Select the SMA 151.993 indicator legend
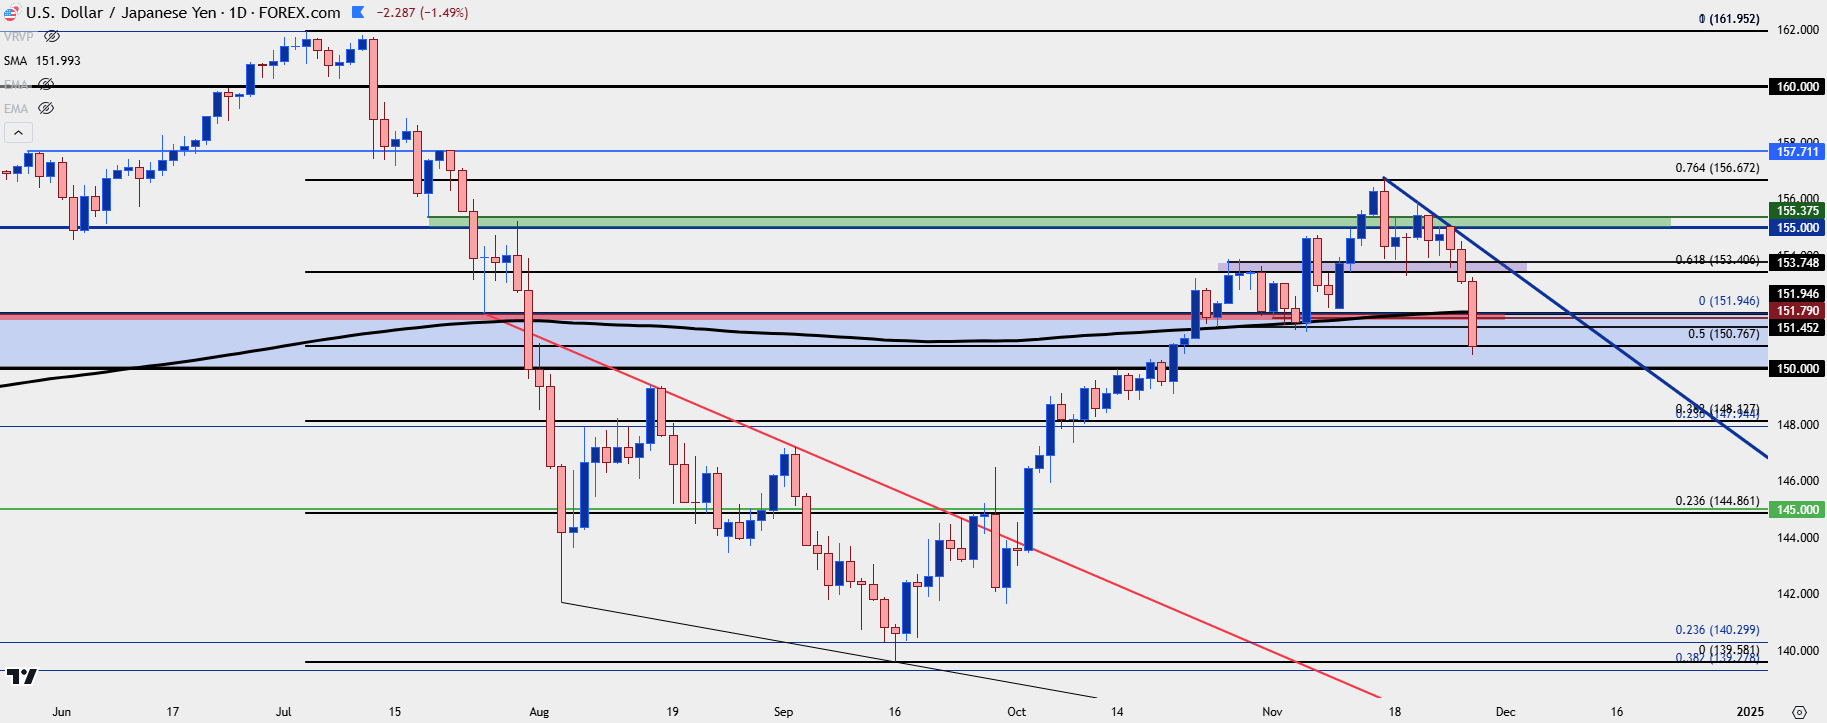 (x=42, y=60)
